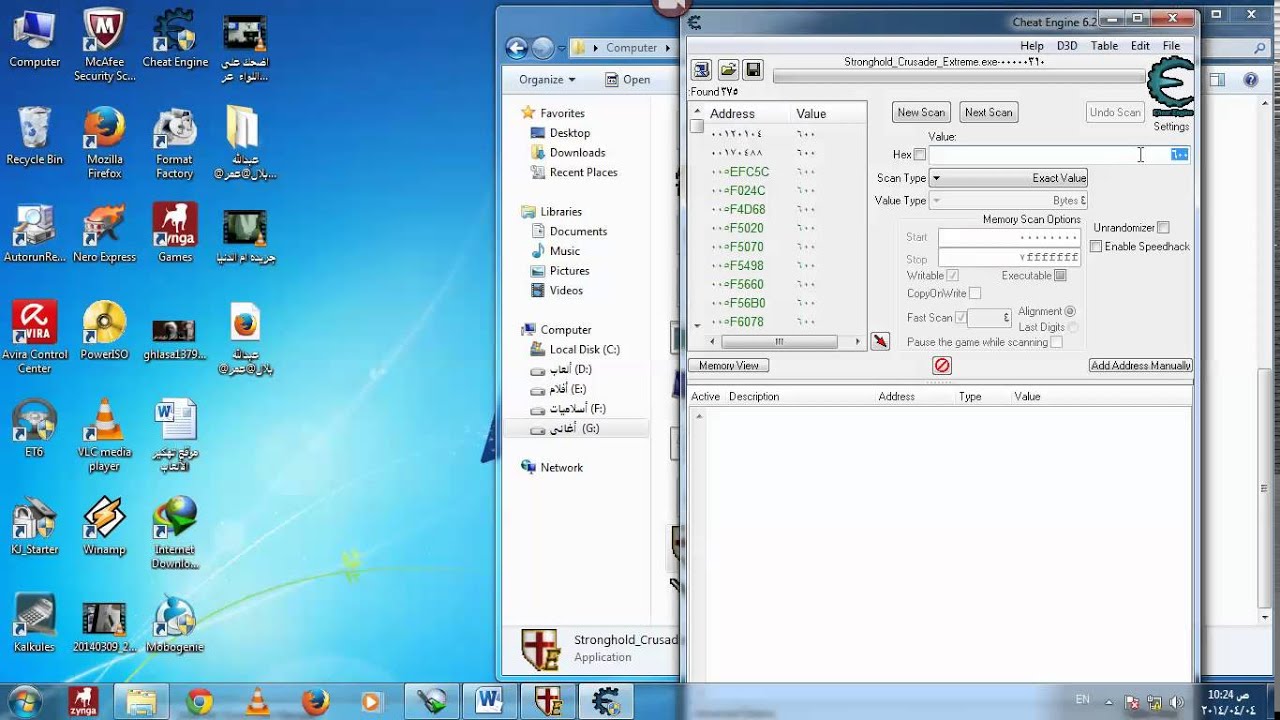Open Cheat Engine Help menu

[x=1032, y=46]
